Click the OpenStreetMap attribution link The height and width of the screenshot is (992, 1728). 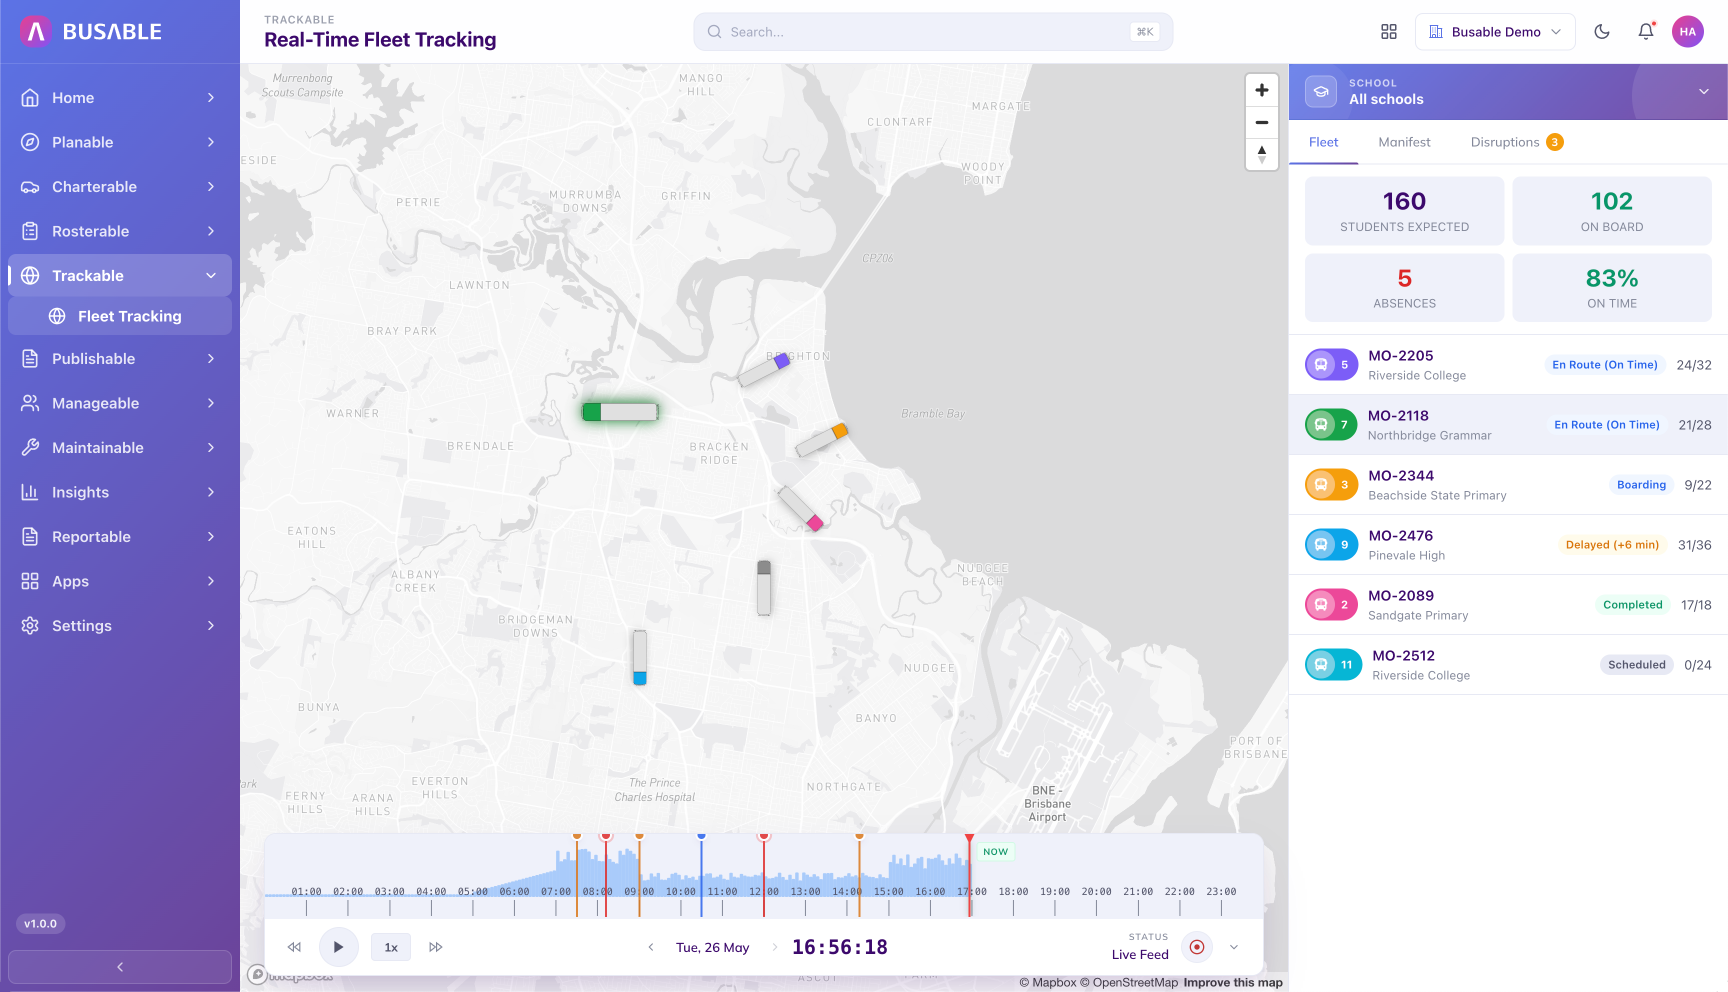pos(1129,983)
